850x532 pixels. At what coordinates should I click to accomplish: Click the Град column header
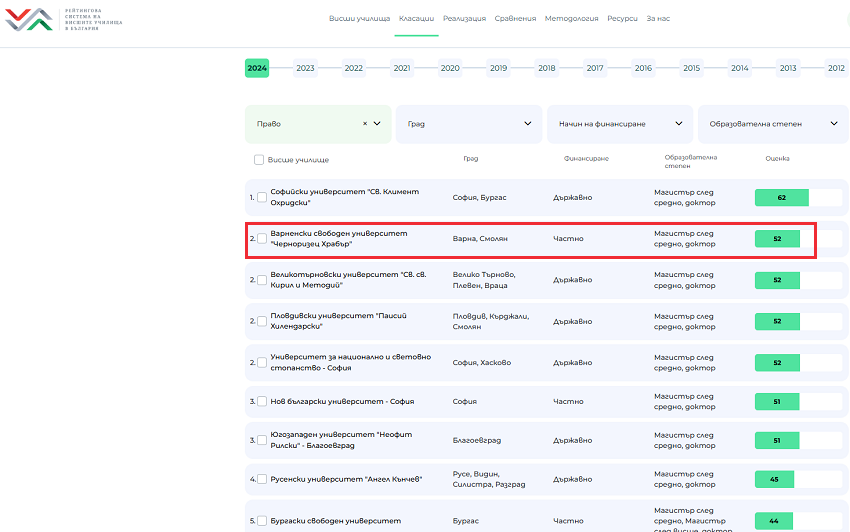coord(471,158)
